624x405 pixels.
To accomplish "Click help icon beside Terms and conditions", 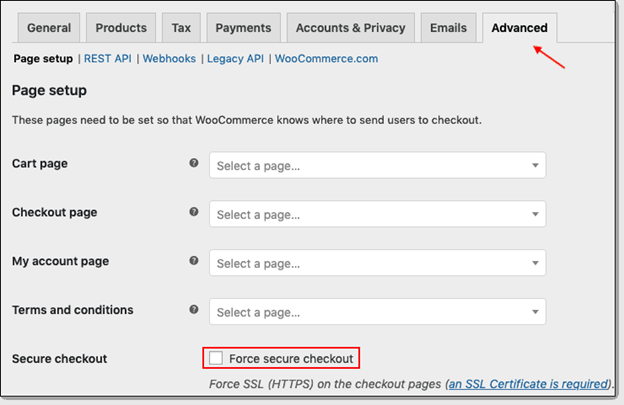I will 194,310.
